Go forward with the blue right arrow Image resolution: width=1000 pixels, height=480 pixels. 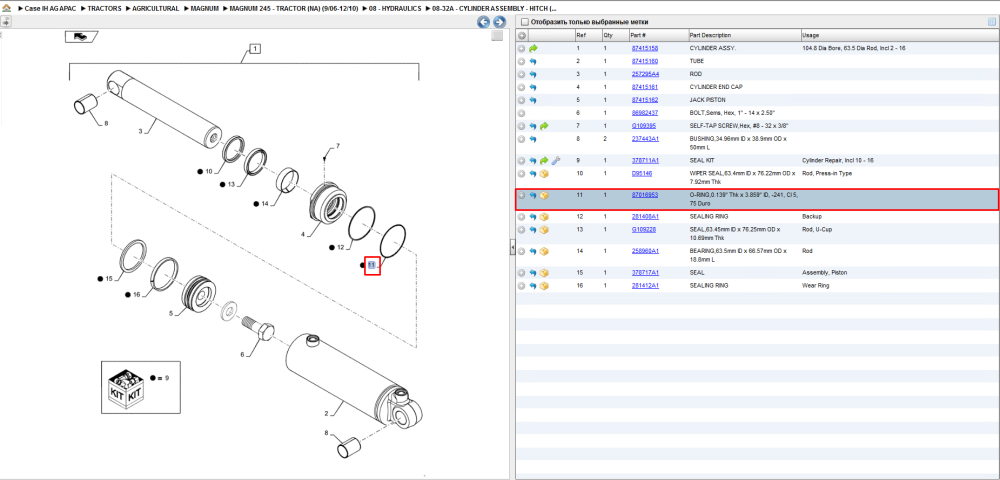tap(499, 22)
